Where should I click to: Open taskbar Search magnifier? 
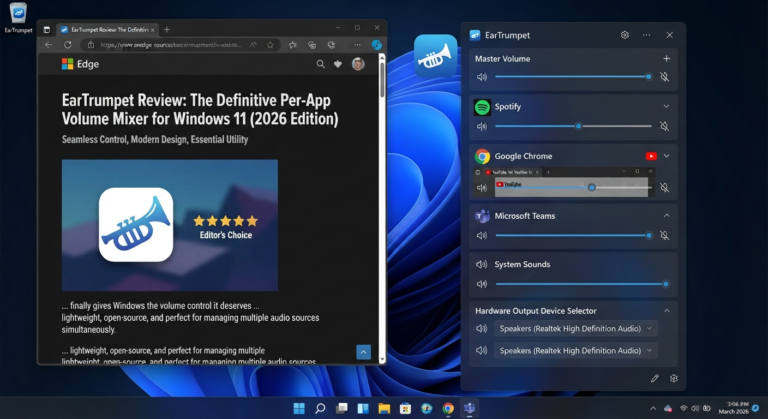pos(320,408)
